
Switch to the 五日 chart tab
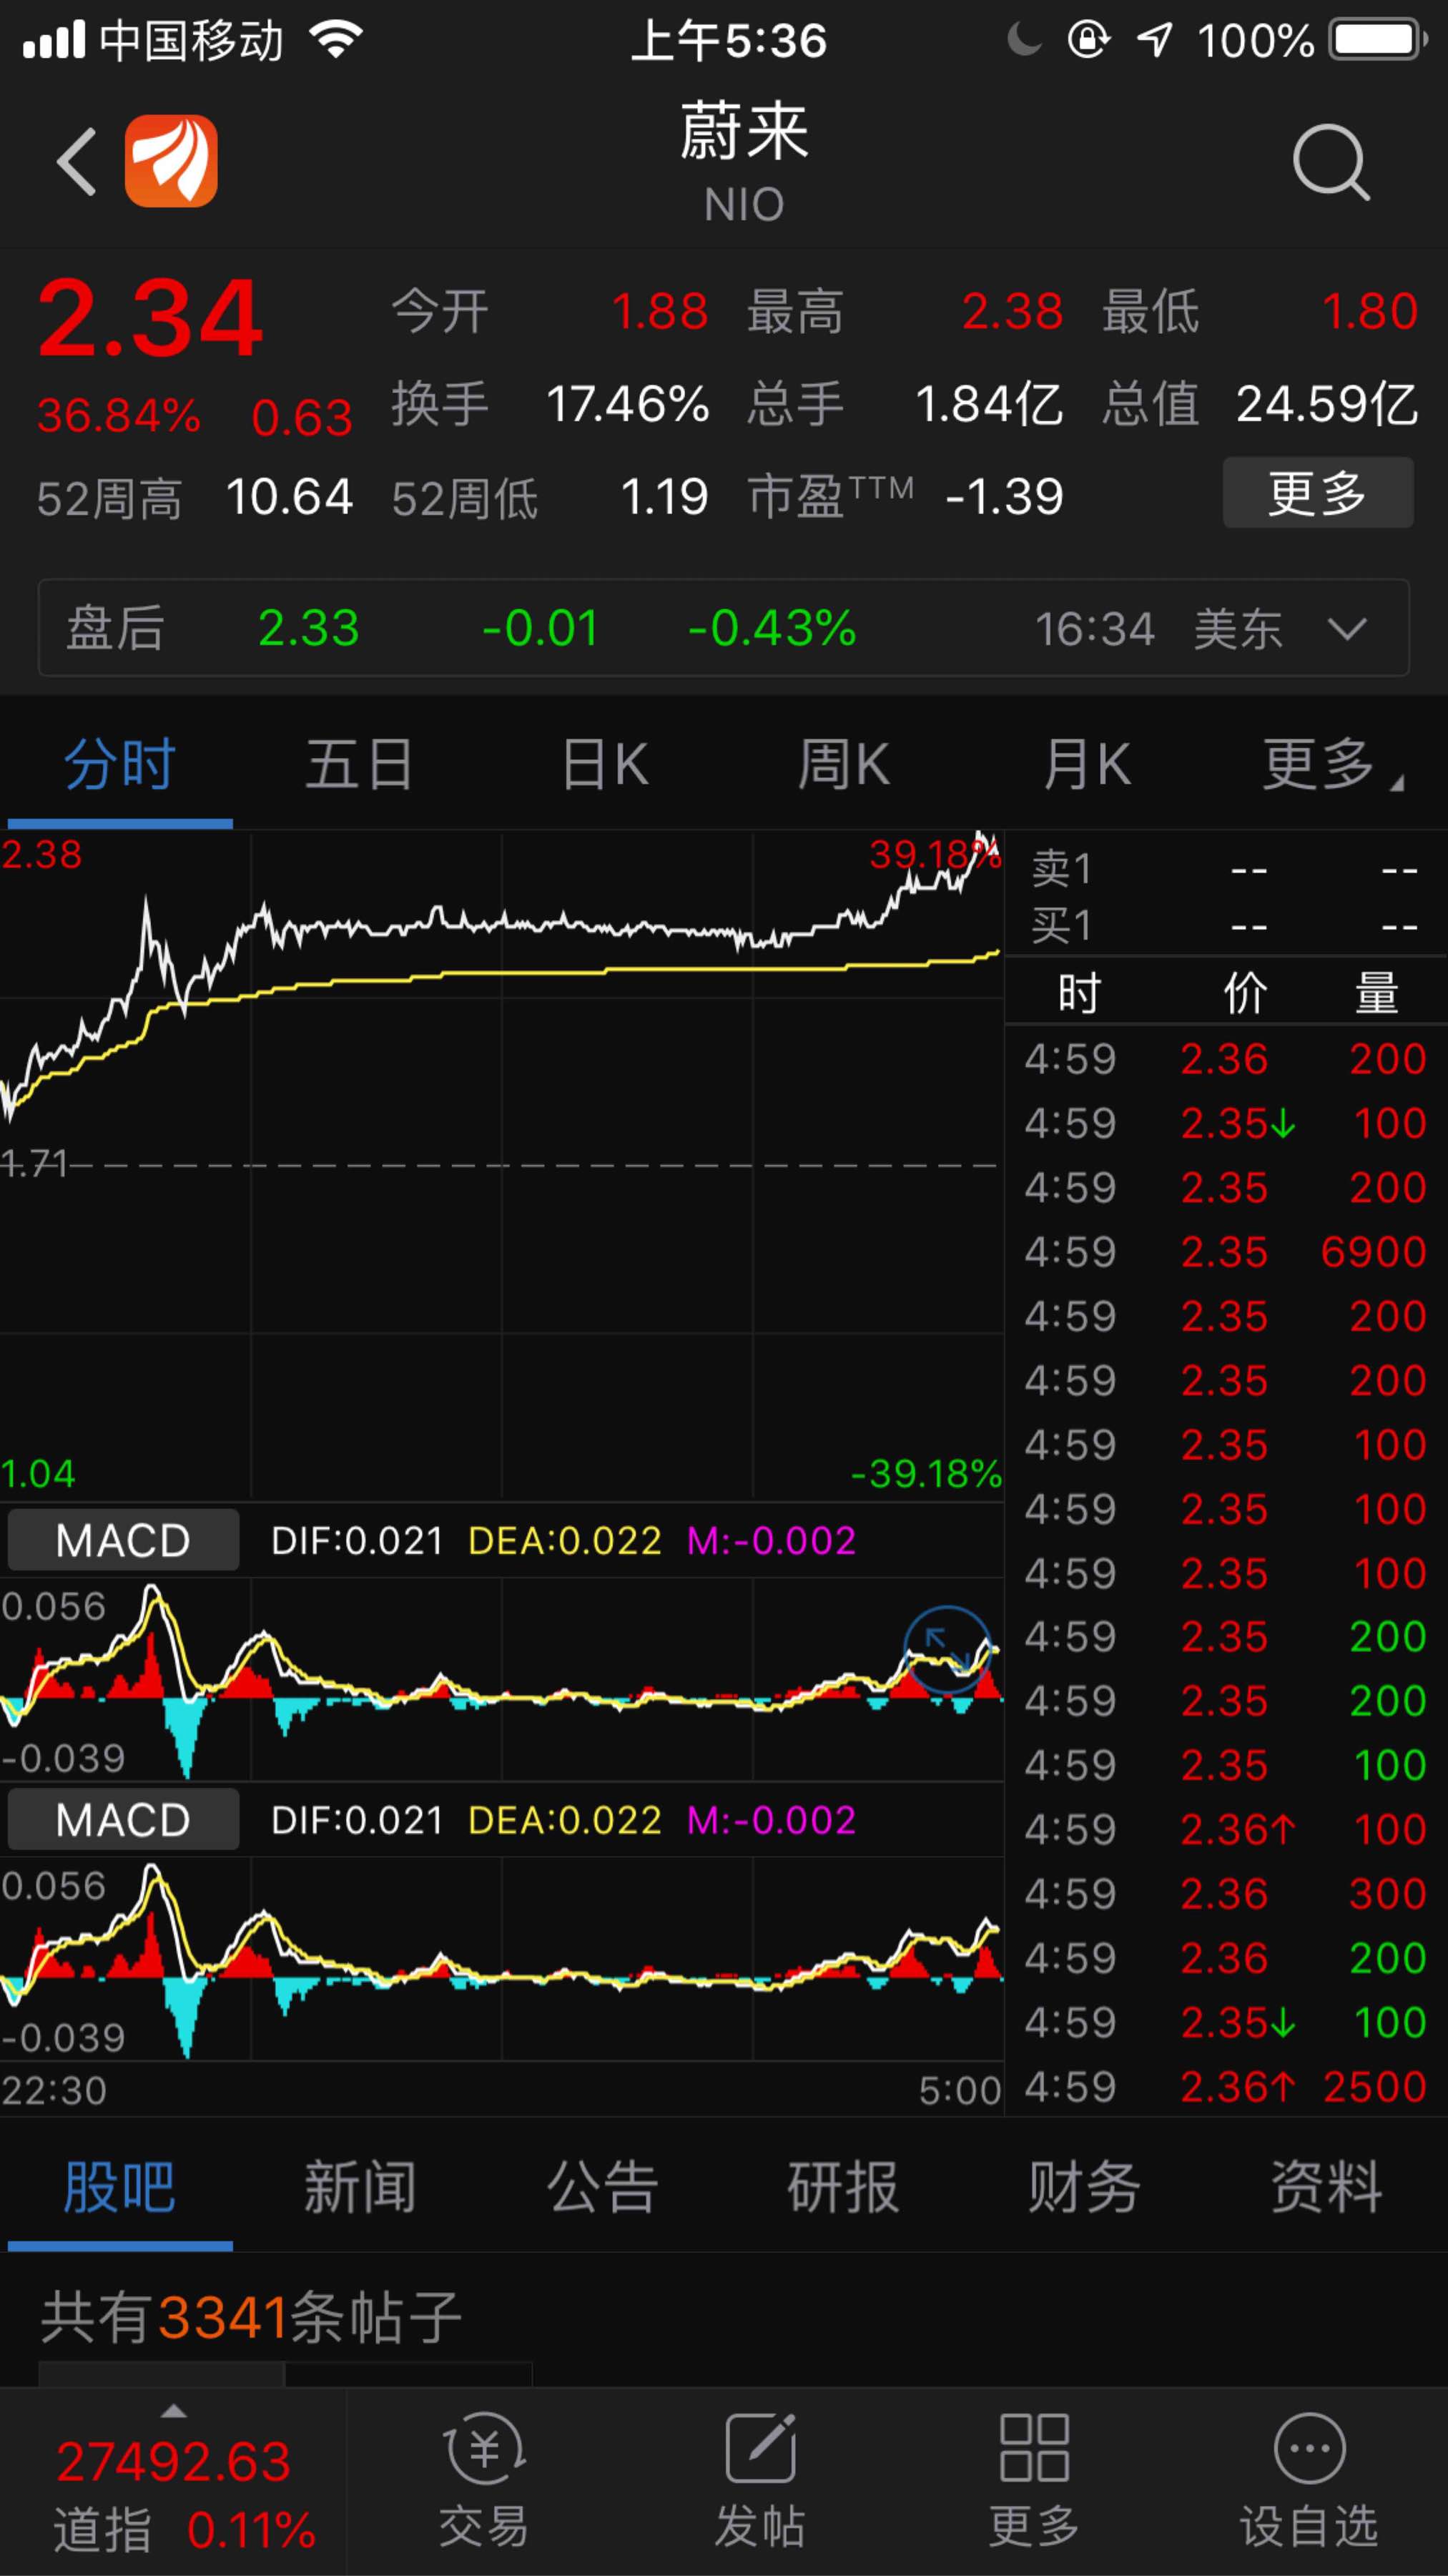click(x=360, y=765)
